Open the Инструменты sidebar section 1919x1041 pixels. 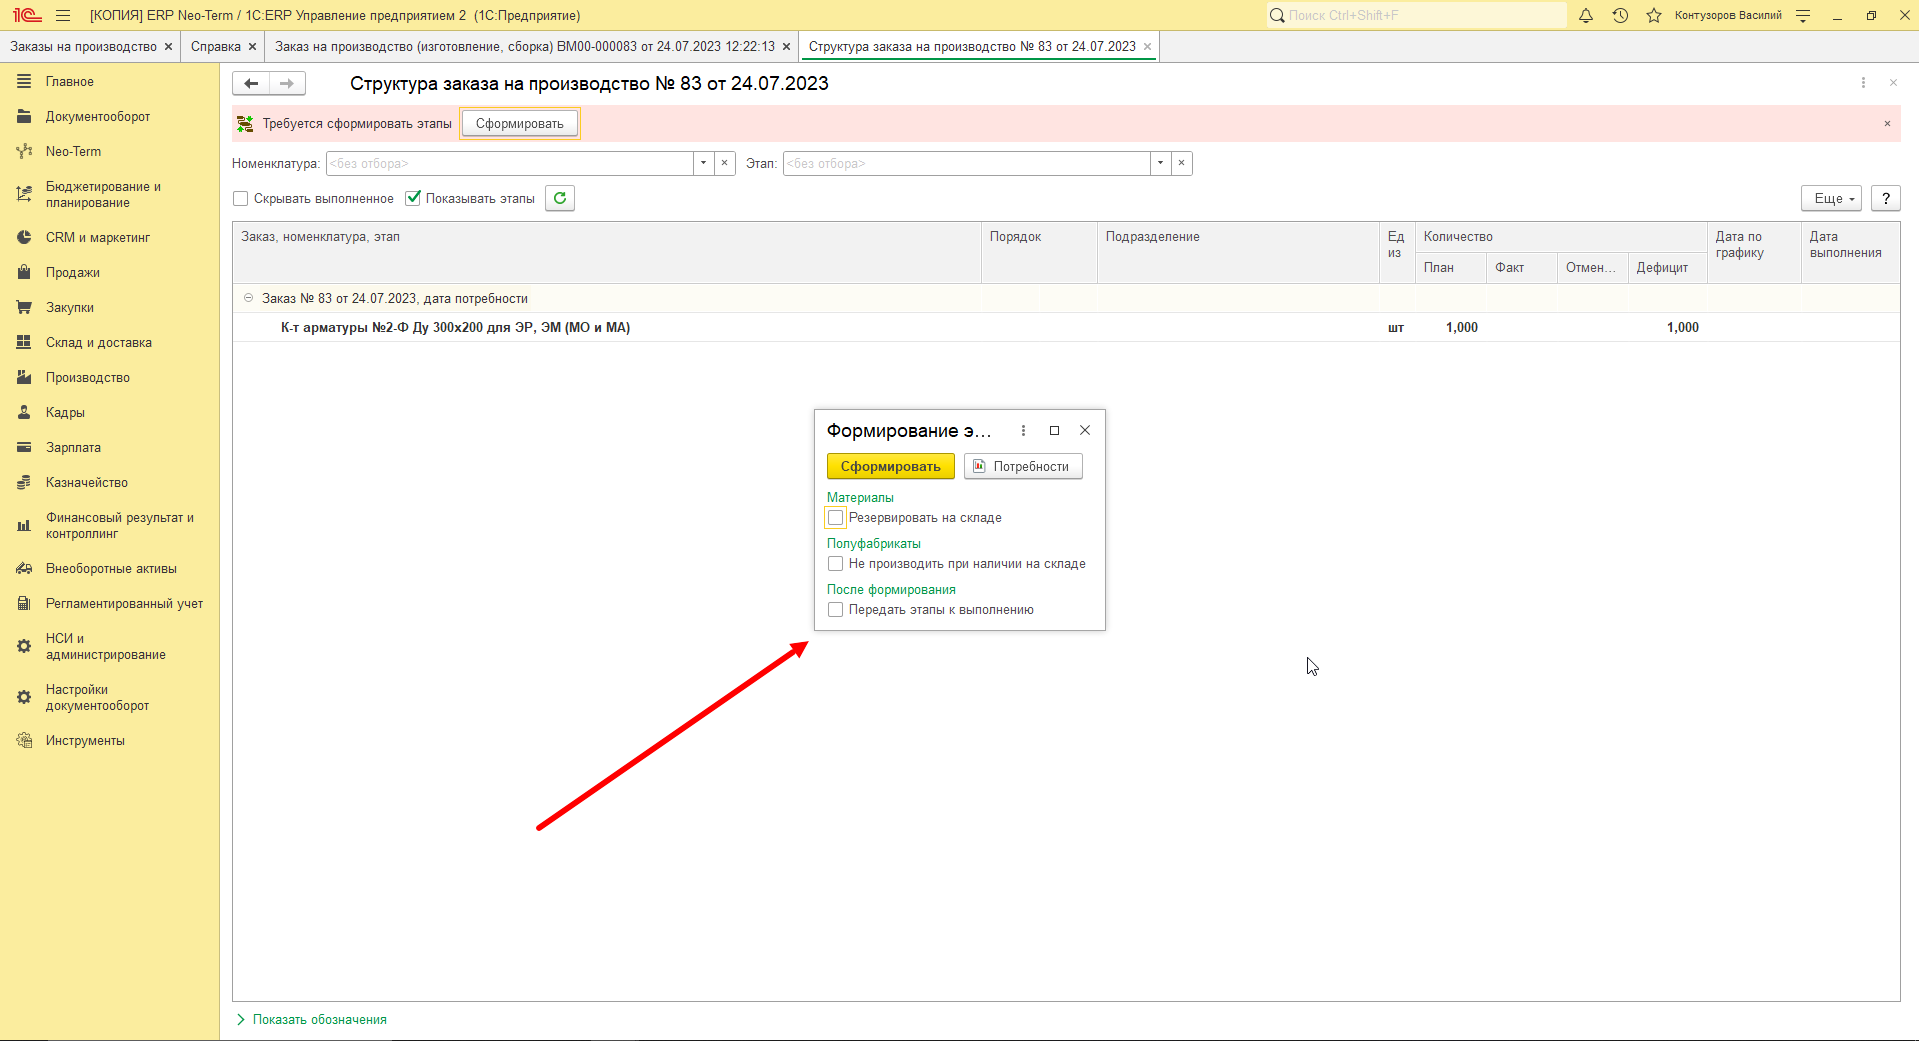(85, 741)
